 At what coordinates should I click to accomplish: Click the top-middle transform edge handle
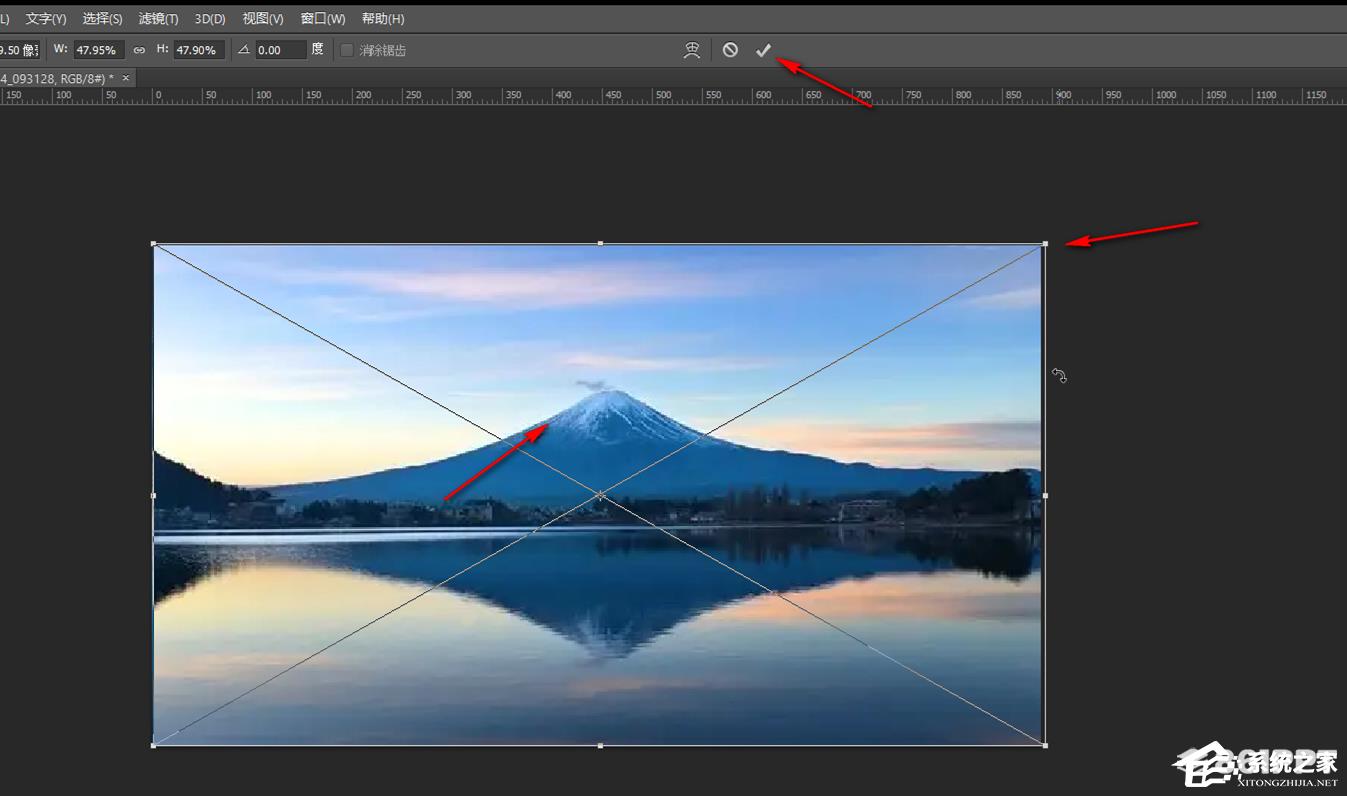pos(600,243)
